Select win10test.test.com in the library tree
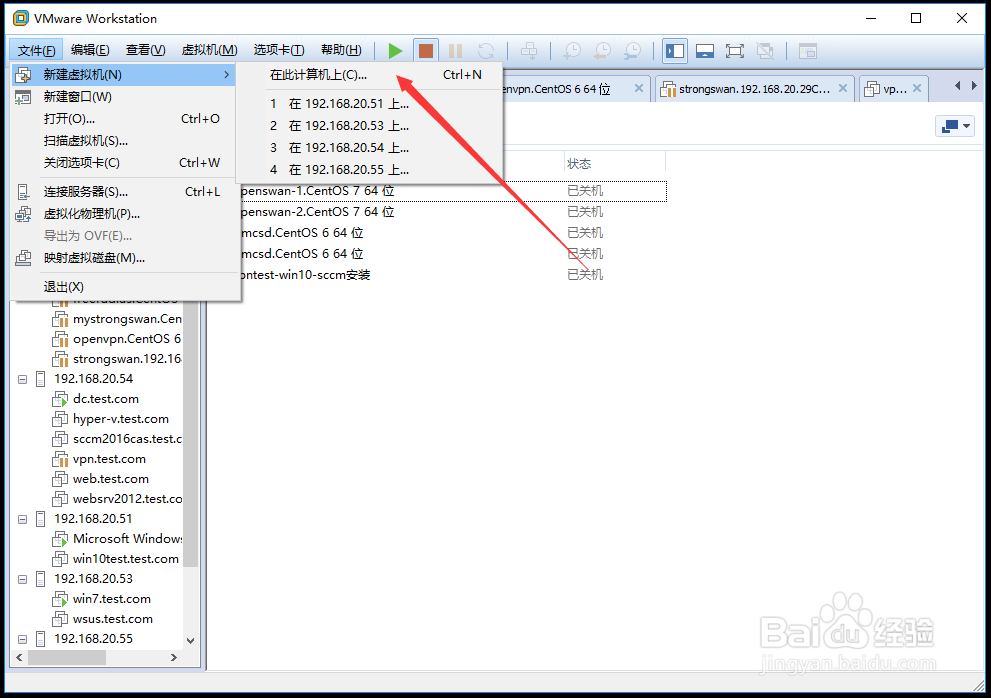This screenshot has width=991, height=698. [126, 559]
